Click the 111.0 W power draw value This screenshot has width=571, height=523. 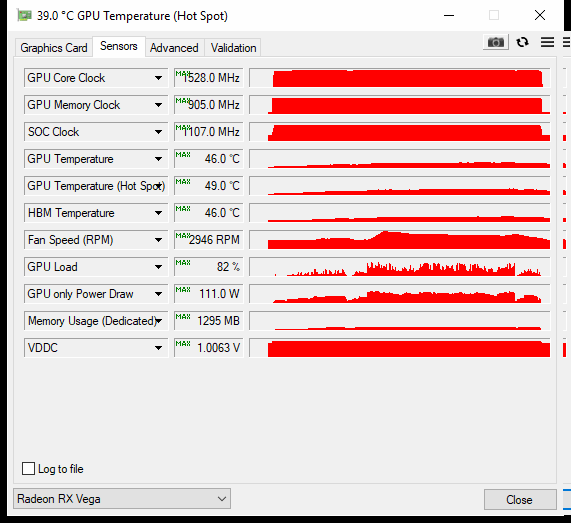pyautogui.click(x=209, y=294)
